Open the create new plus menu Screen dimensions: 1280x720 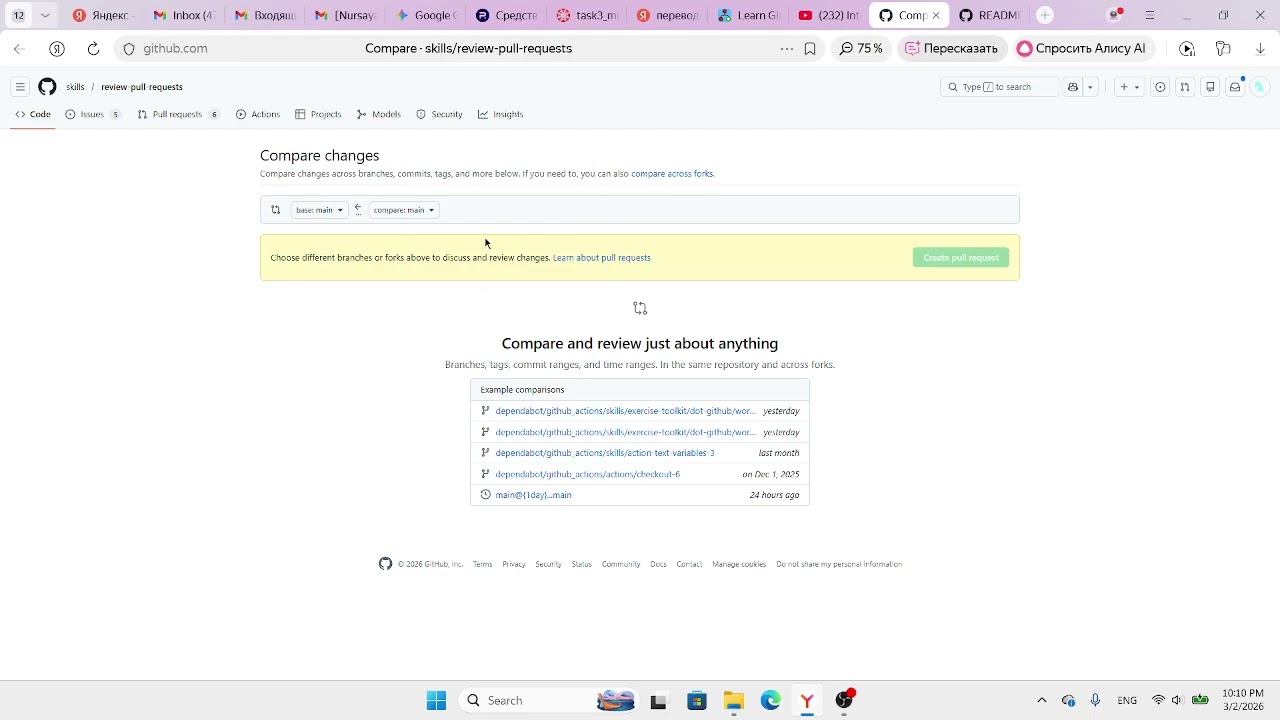click(1129, 87)
